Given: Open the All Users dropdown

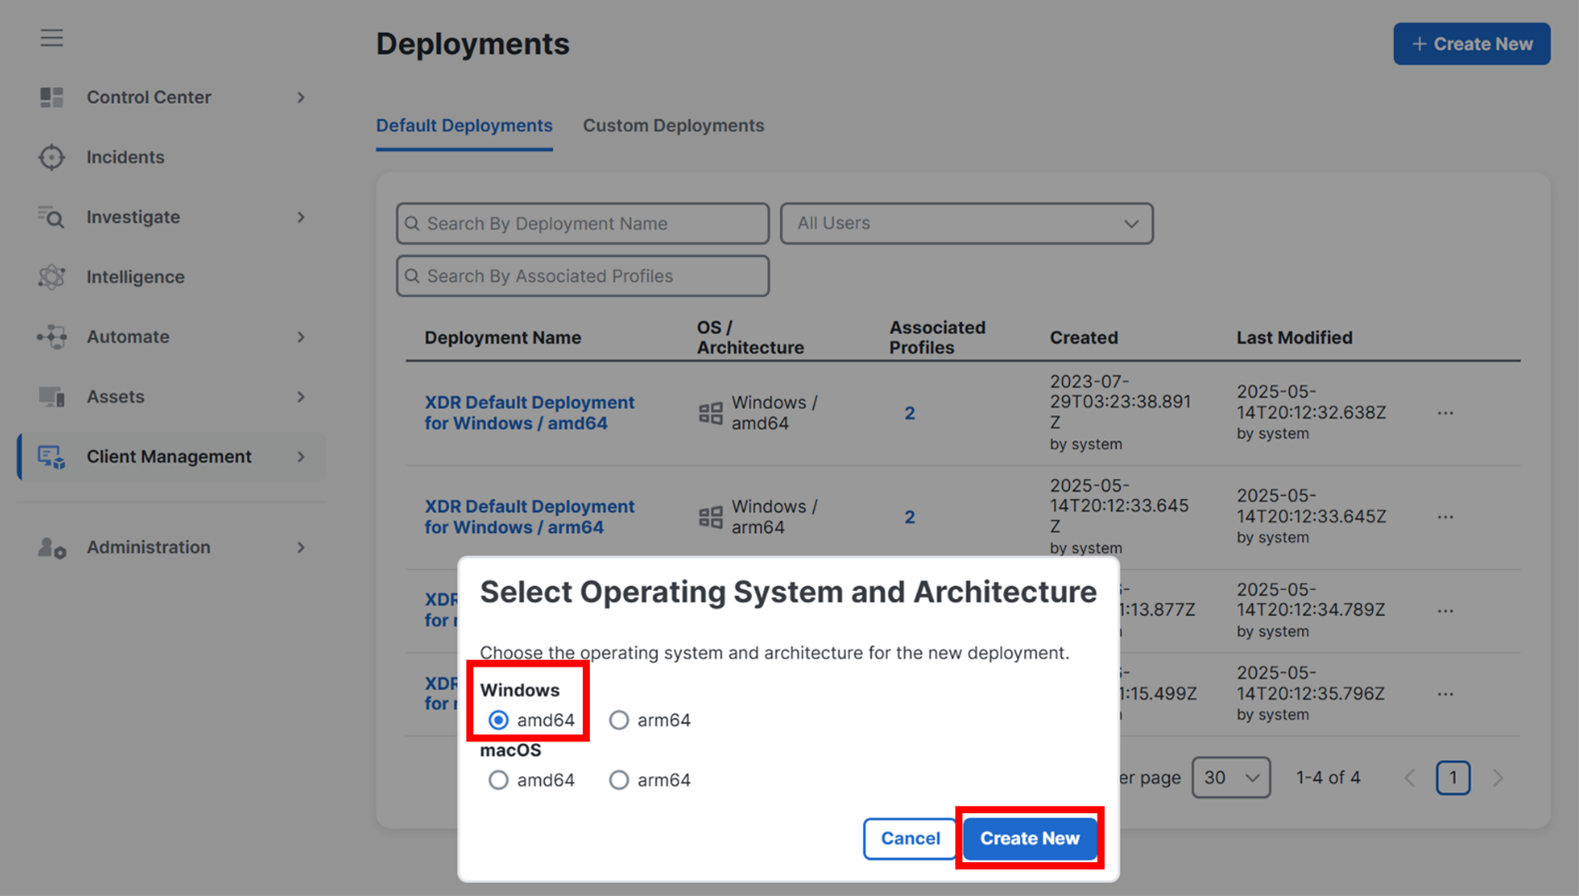Looking at the screenshot, I should point(966,224).
